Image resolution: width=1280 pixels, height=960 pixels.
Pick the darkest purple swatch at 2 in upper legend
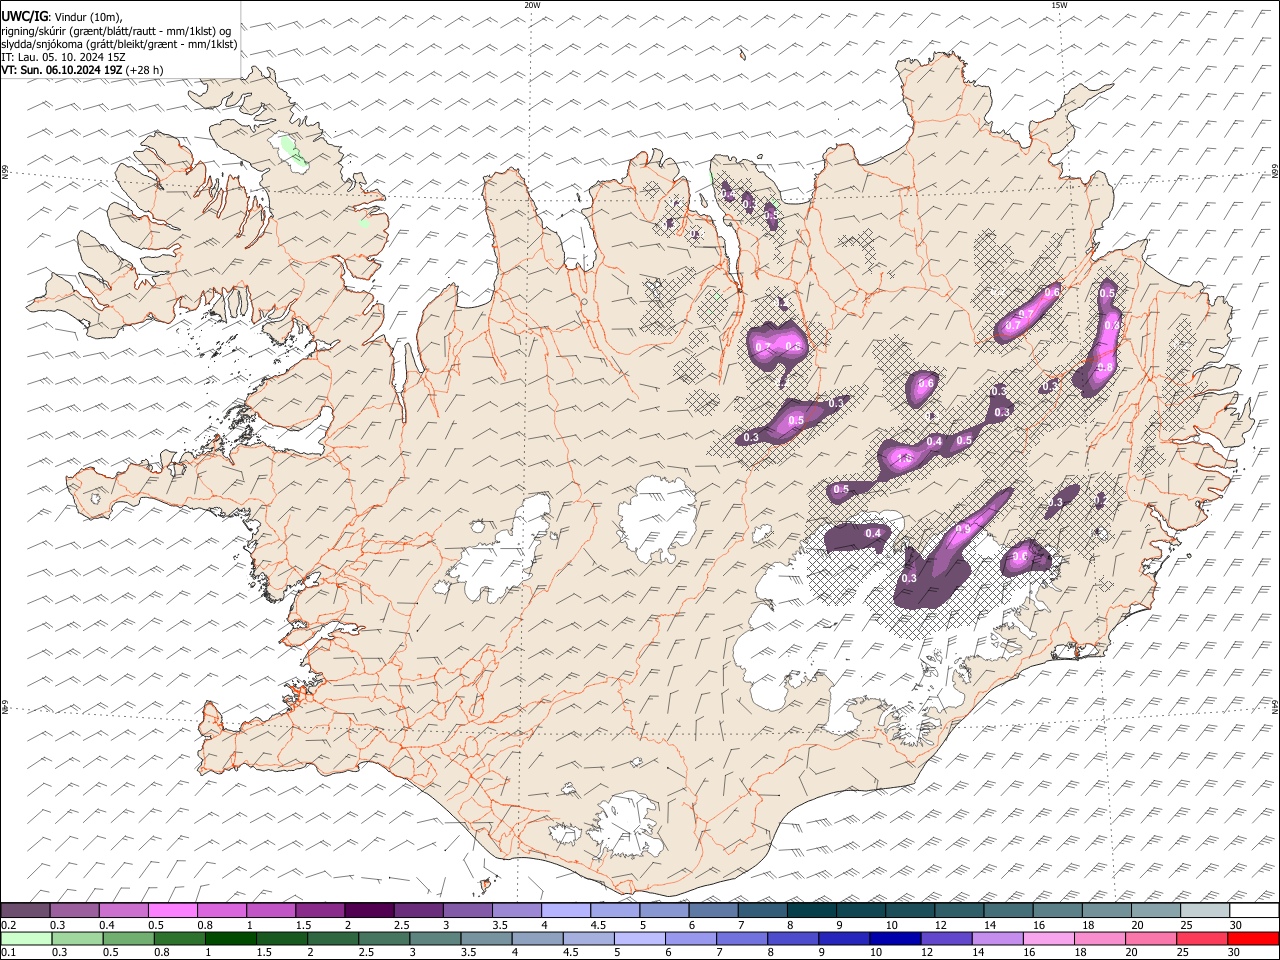(369, 911)
